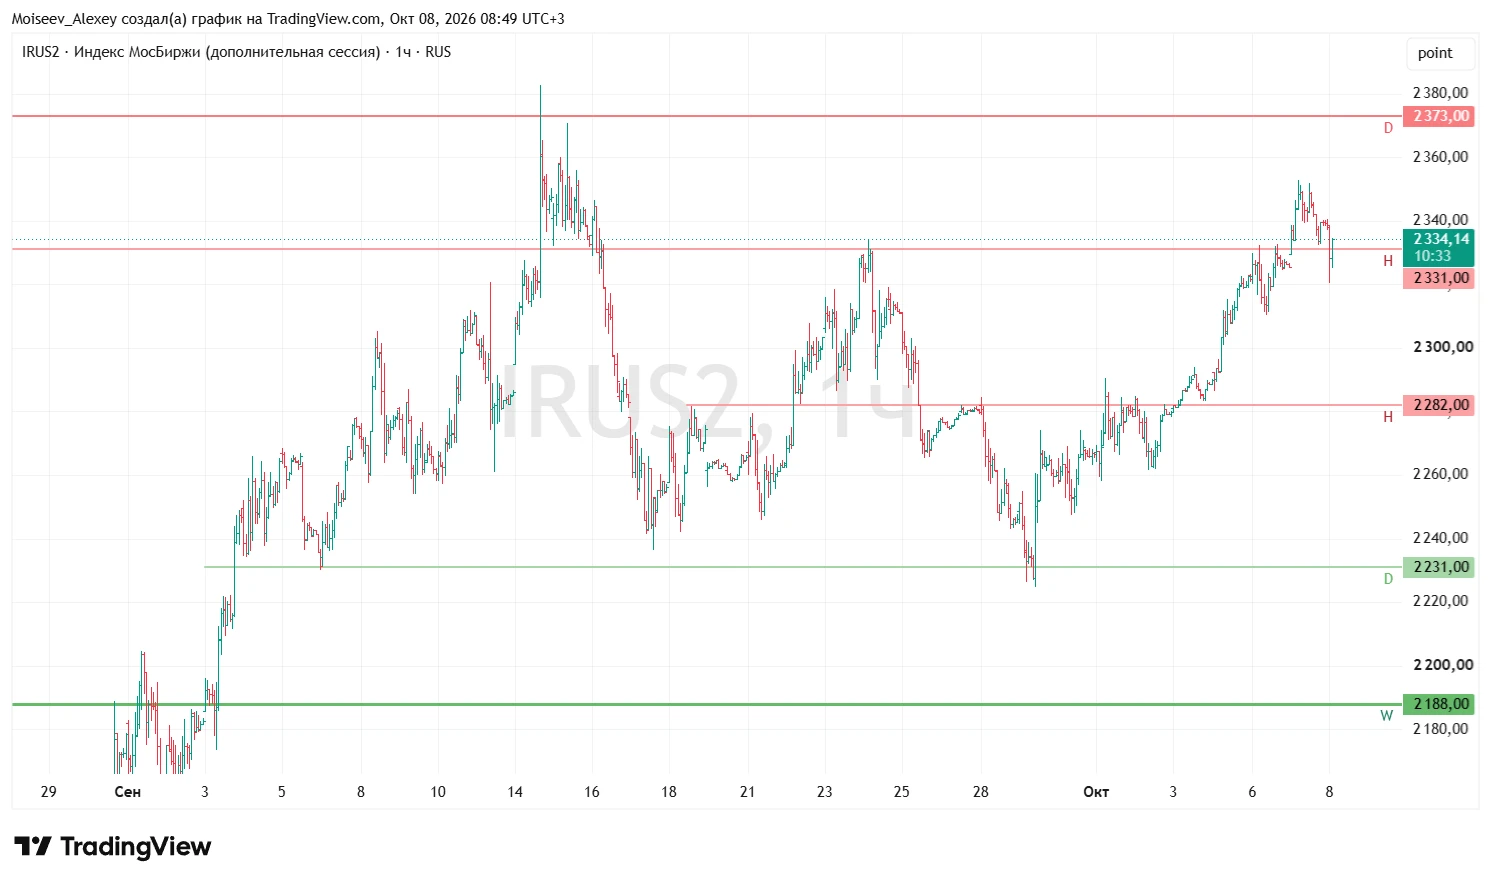Image resolution: width=1491 pixels, height=884 pixels.
Task: Click the 'Окт' month label on time axis
Action: tap(1096, 792)
